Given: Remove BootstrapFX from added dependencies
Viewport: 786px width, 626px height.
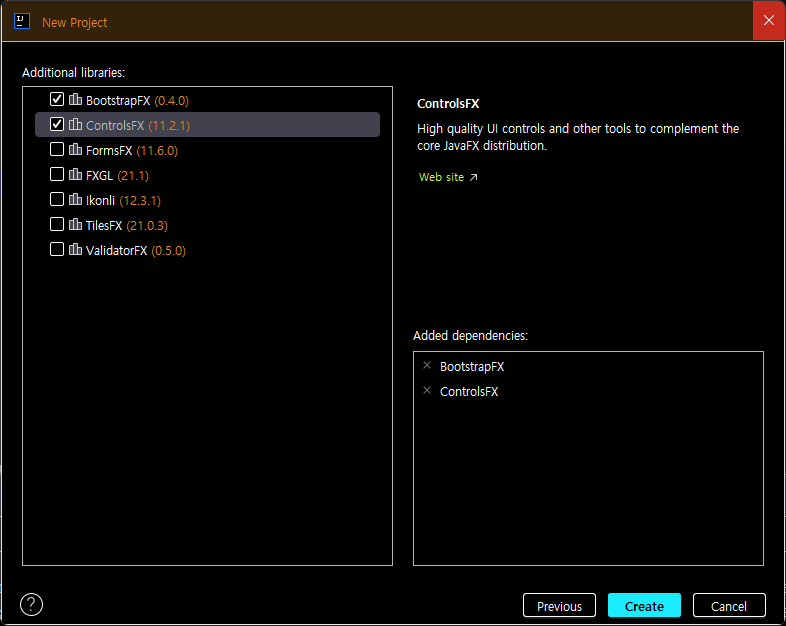Looking at the screenshot, I should pyautogui.click(x=427, y=365).
